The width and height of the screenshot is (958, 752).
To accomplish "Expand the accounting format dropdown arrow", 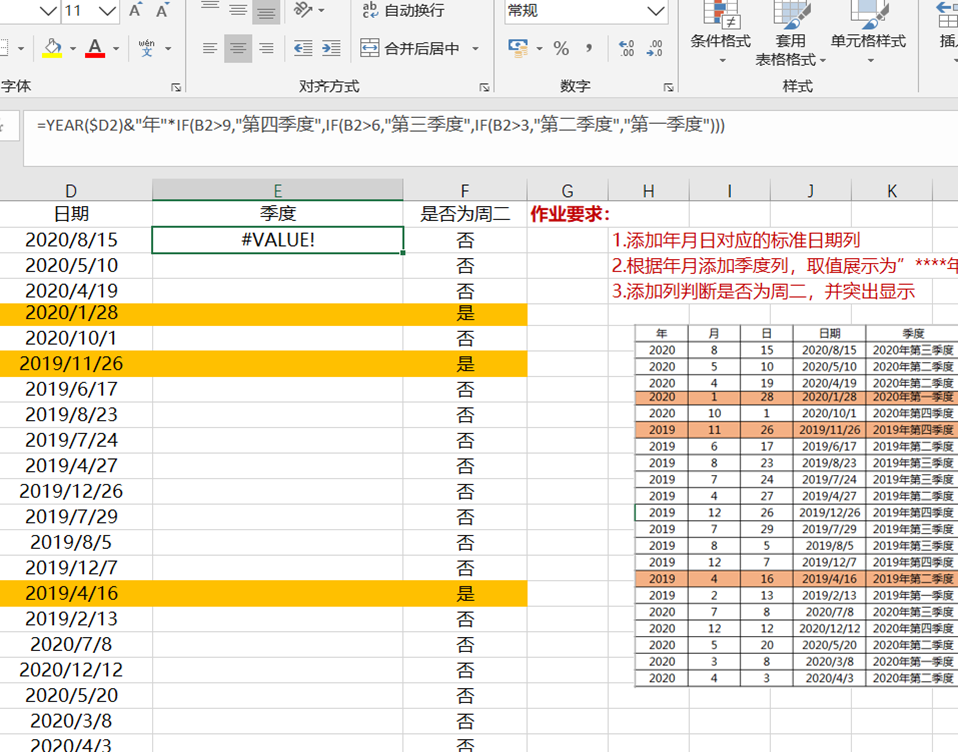I will click(539, 48).
